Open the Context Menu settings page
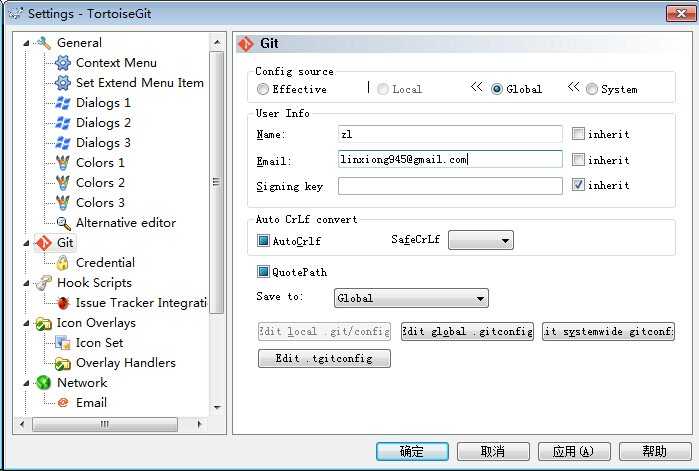Image resolution: width=699 pixels, height=471 pixels. click(116, 63)
